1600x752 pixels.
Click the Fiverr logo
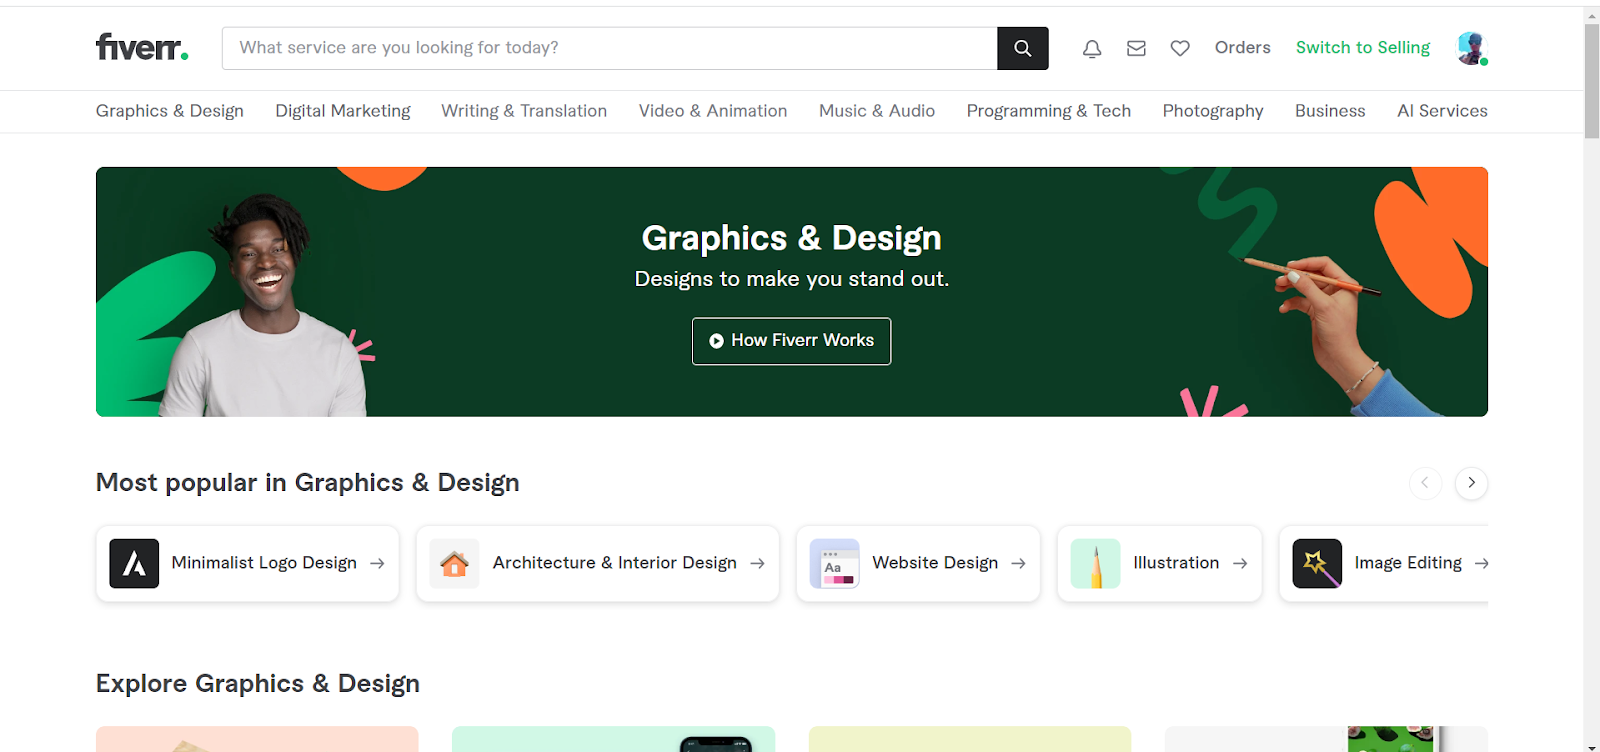point(142,47)
